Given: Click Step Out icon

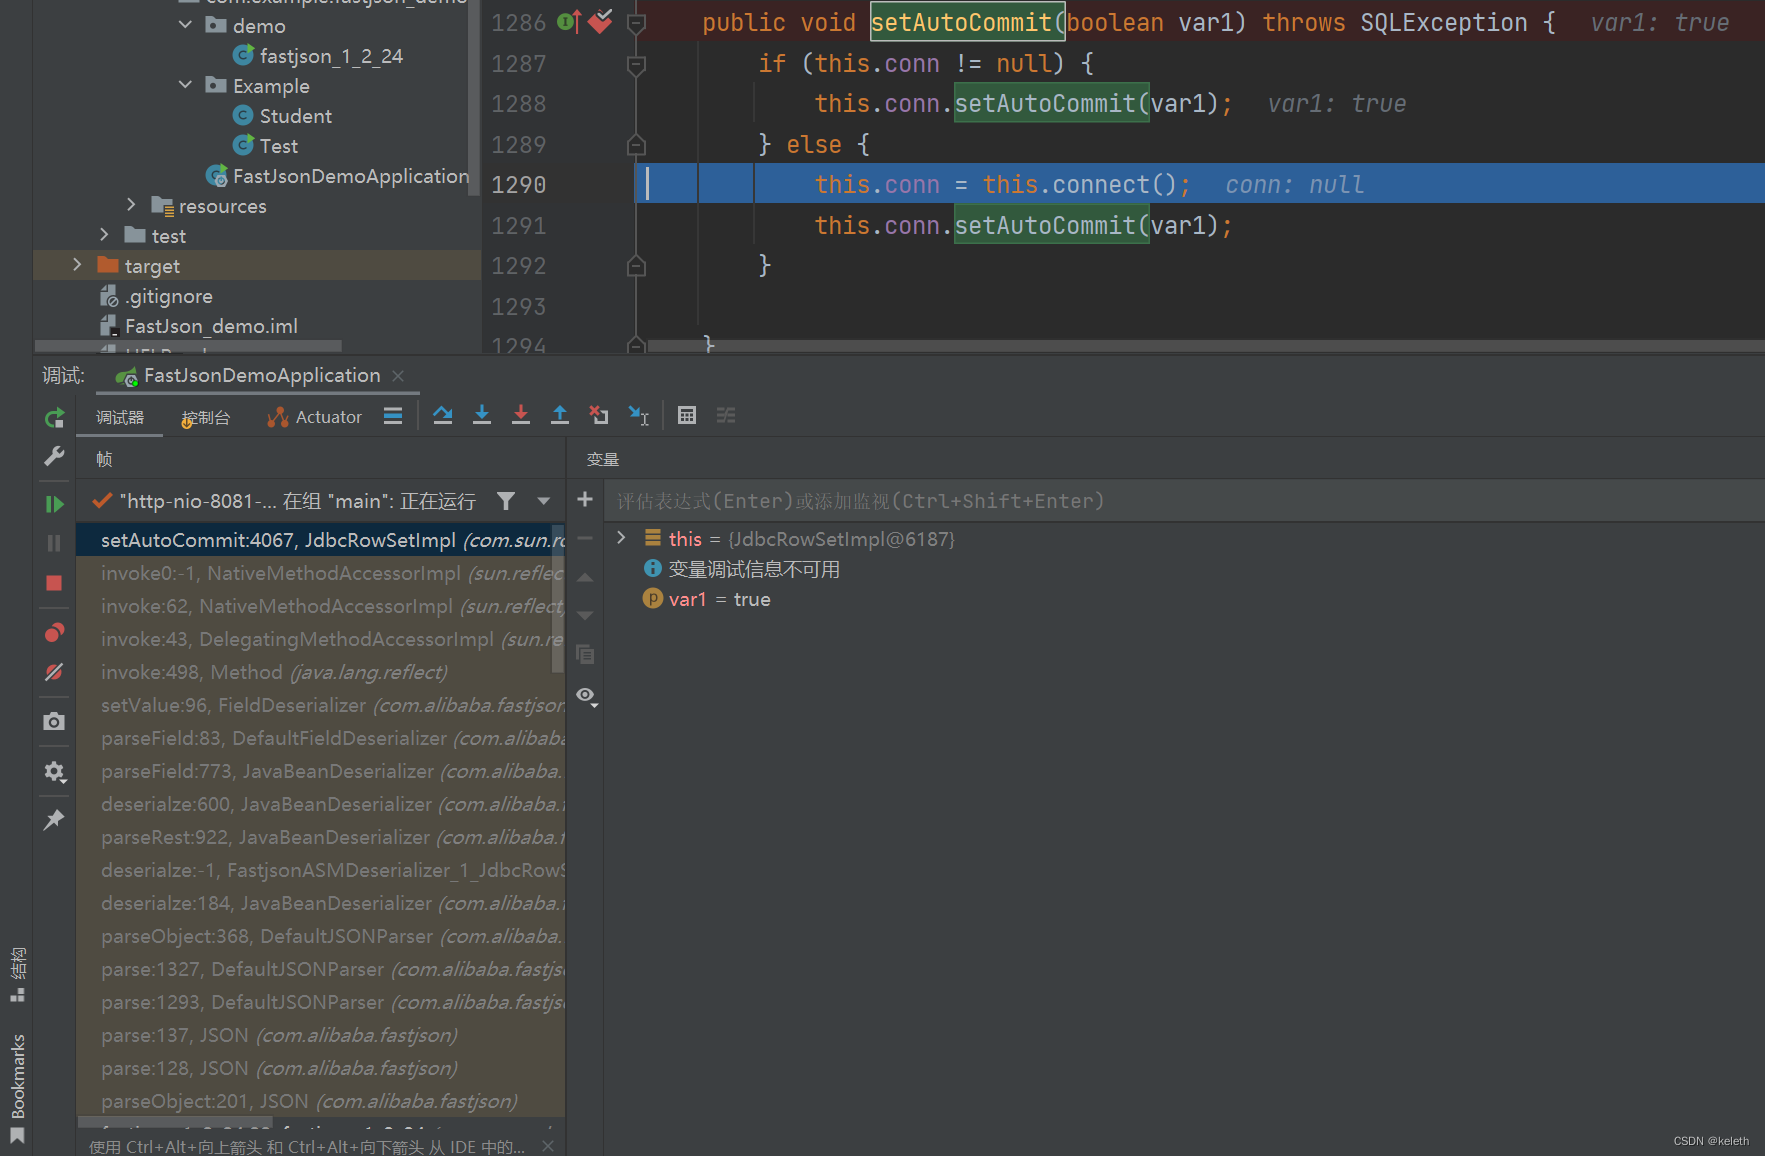Looking at the screenshot, I should pyautogui.click(x=560, y=415).
